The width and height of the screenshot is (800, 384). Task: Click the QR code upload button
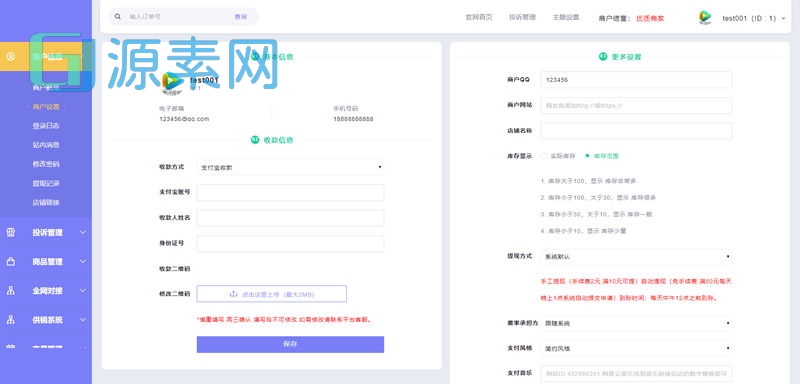[271, 294]
